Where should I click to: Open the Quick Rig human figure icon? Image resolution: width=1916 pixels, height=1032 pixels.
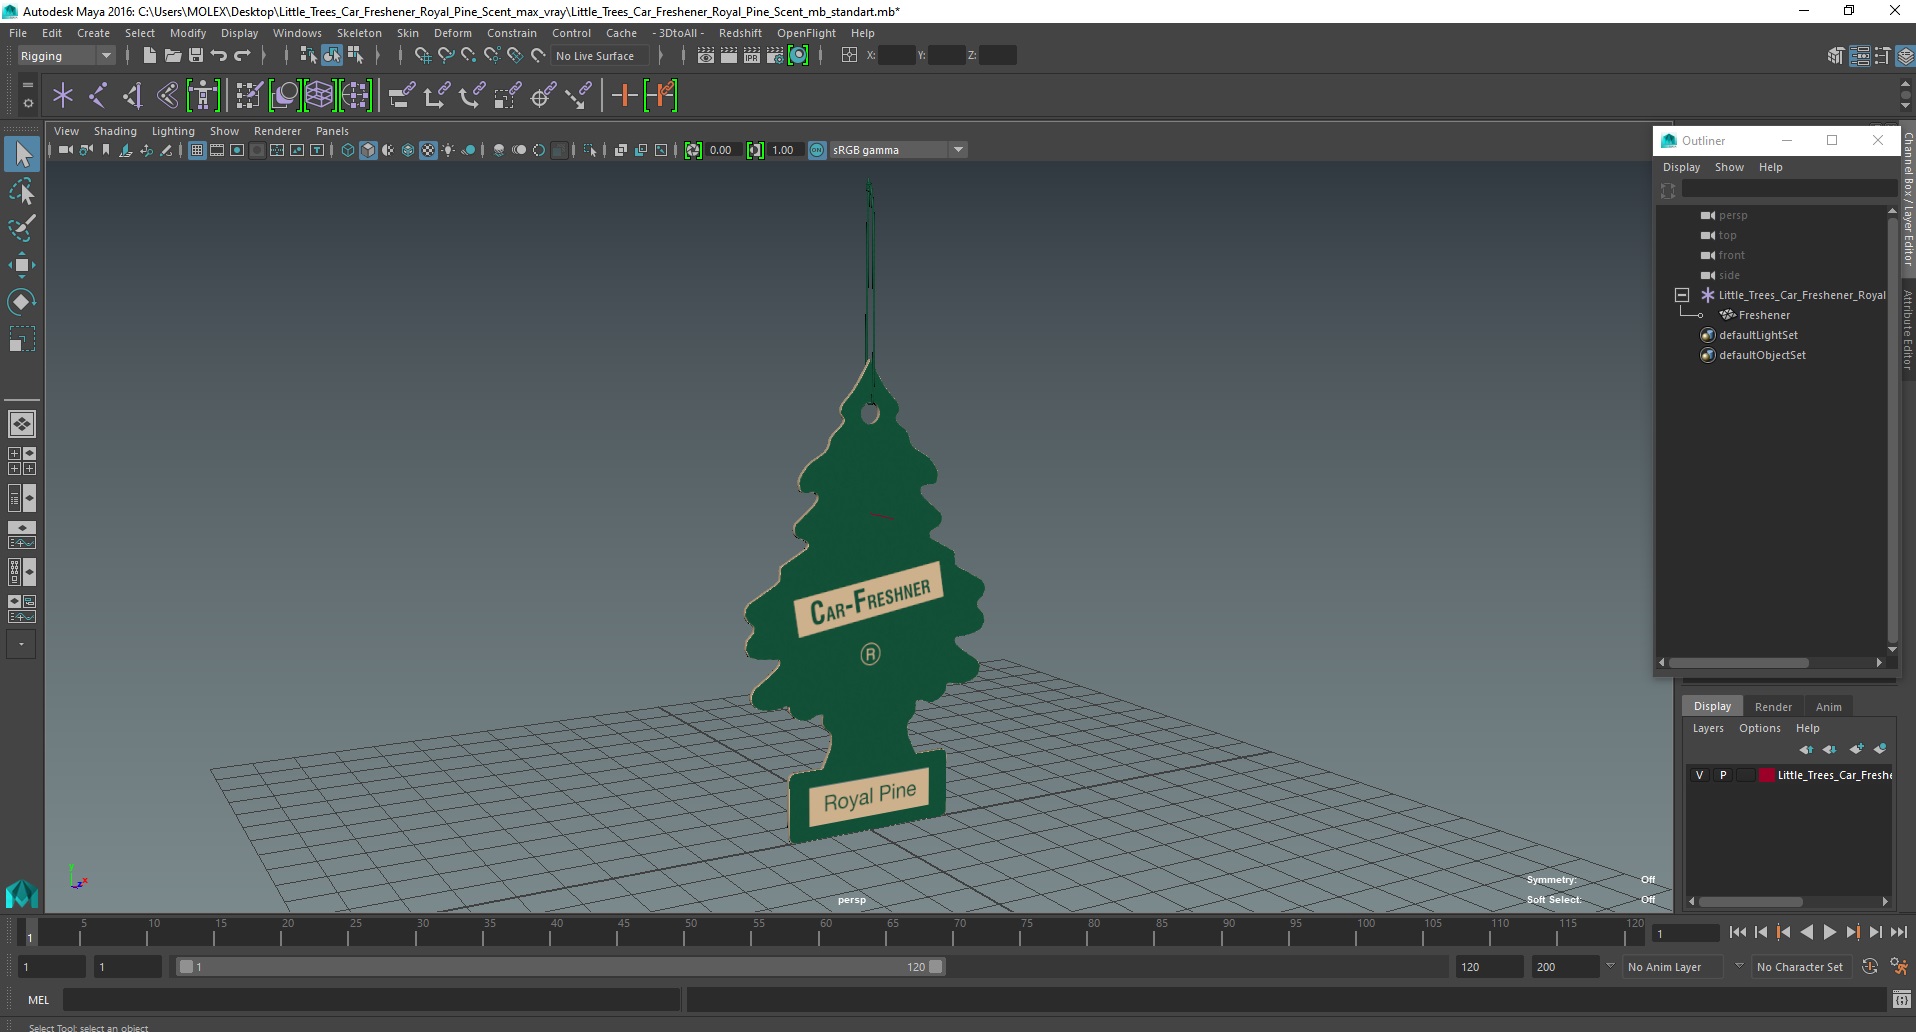(203, 96)
